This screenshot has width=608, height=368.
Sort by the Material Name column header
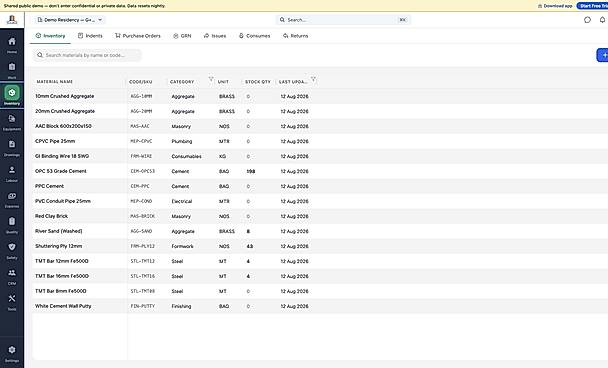[55, 82]
